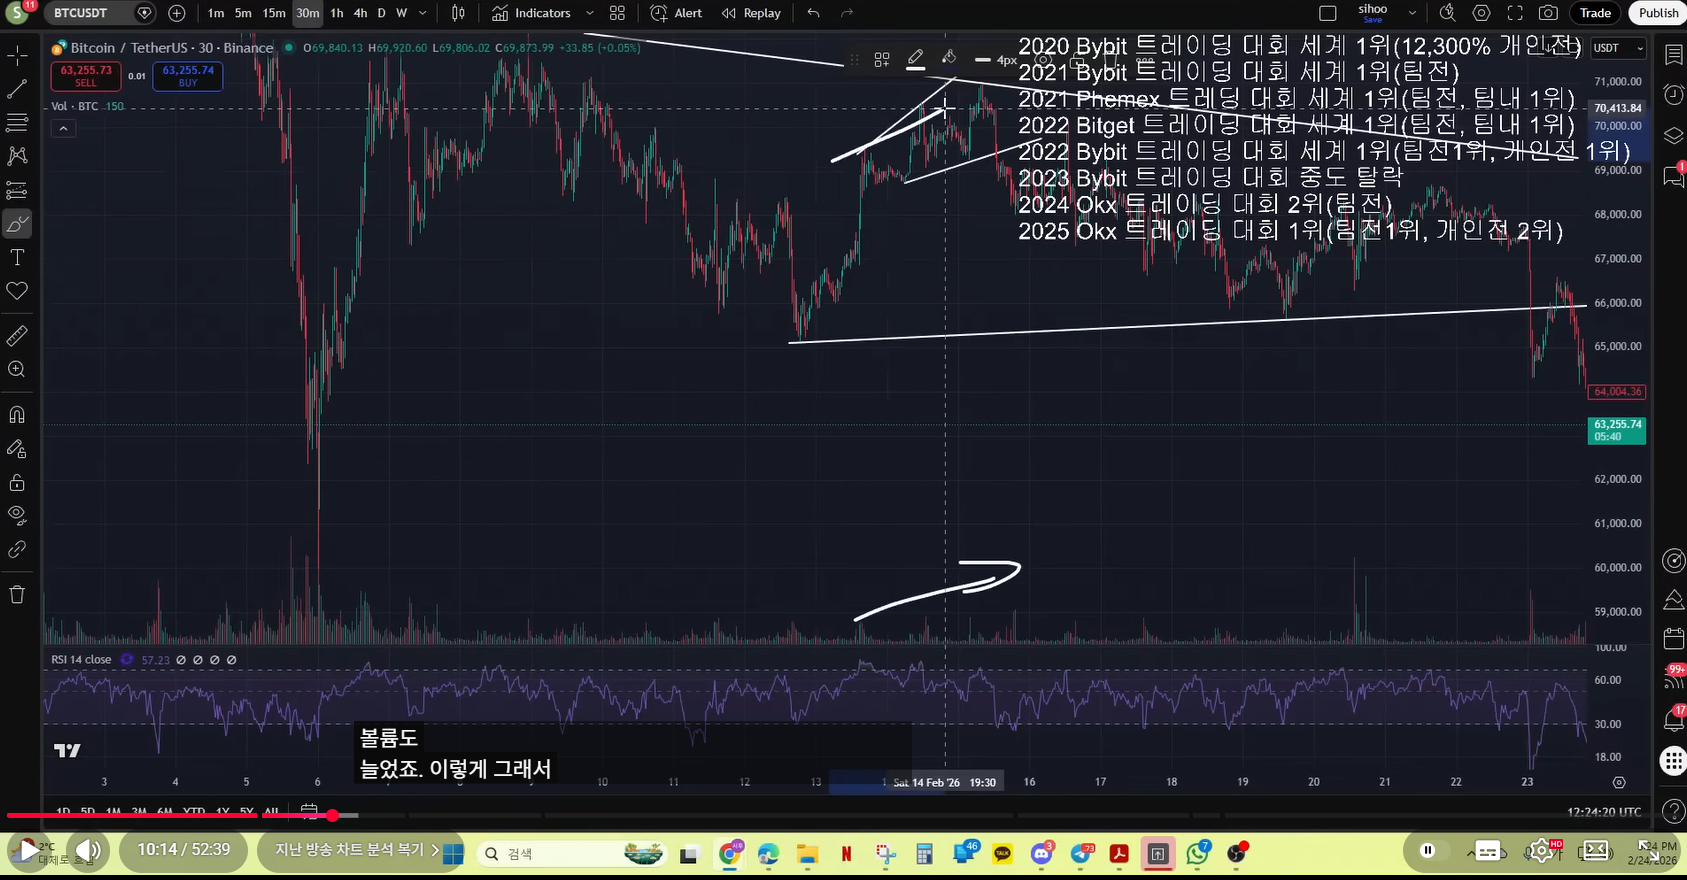Select the trend line drawing tool
This screenshot has height=880, width=1687.
click(x=17, y=89)
